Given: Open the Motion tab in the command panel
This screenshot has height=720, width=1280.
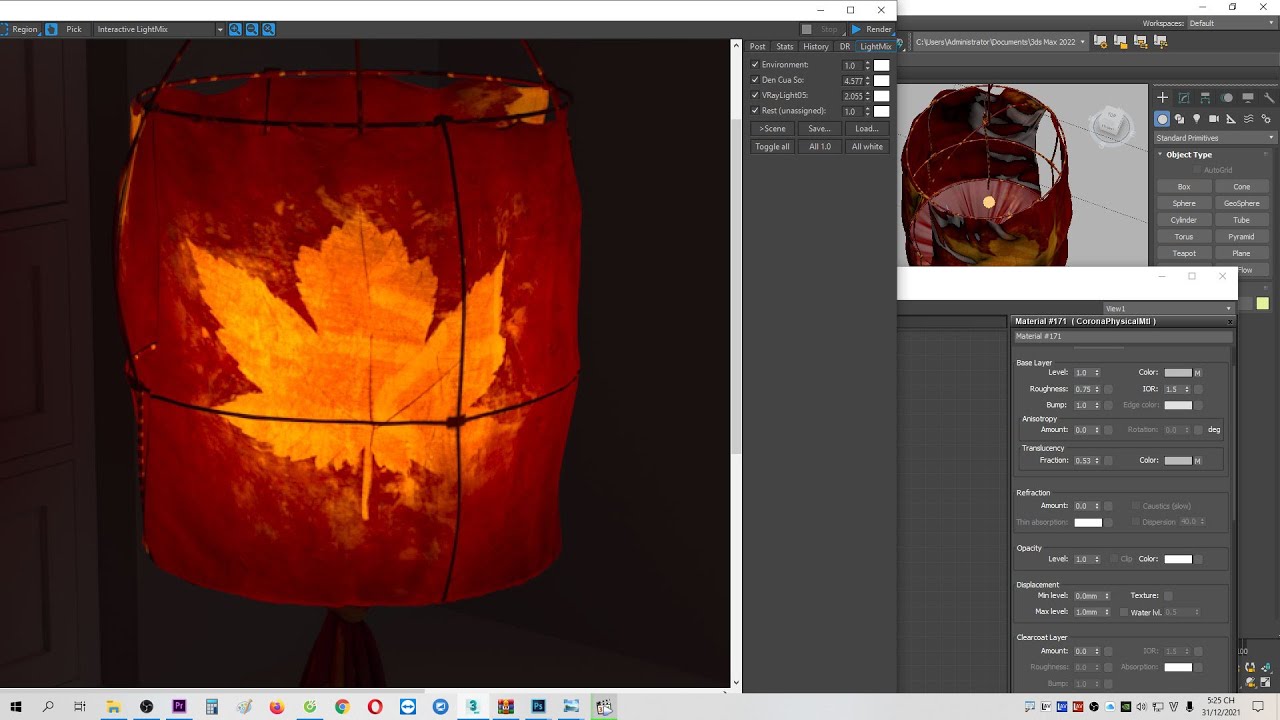Looking at the screenshot, I should tap(1227, 97).
